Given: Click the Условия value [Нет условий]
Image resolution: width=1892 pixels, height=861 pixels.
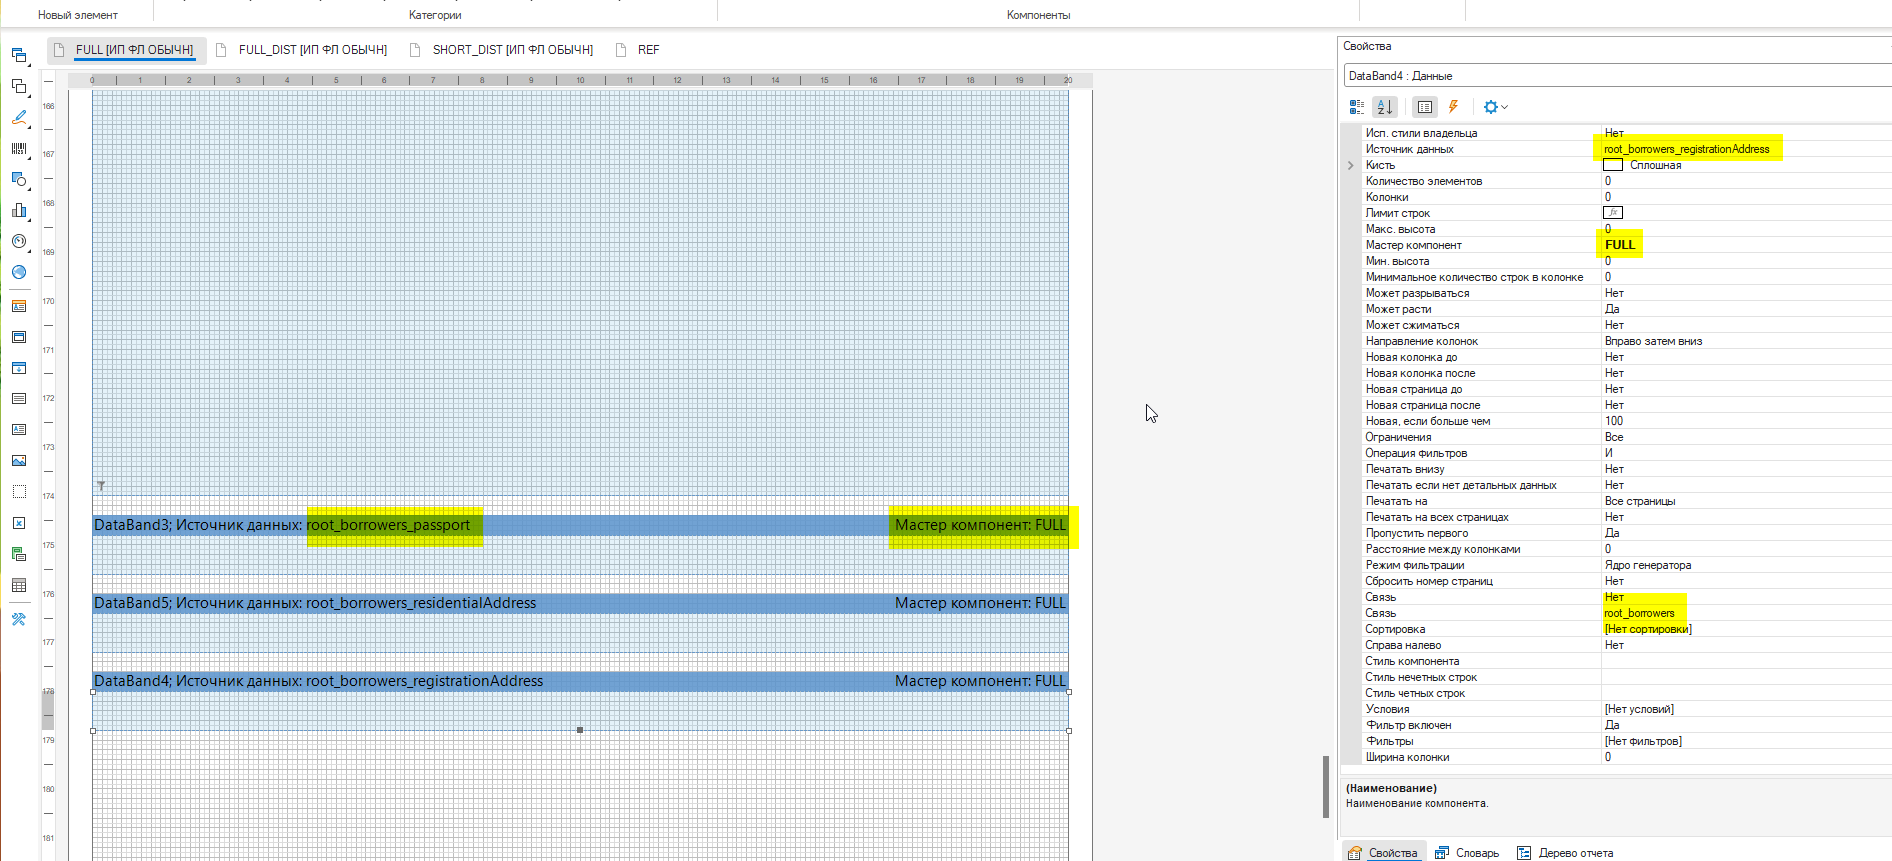Looking at the screenshot, I should coord(1639,709).
